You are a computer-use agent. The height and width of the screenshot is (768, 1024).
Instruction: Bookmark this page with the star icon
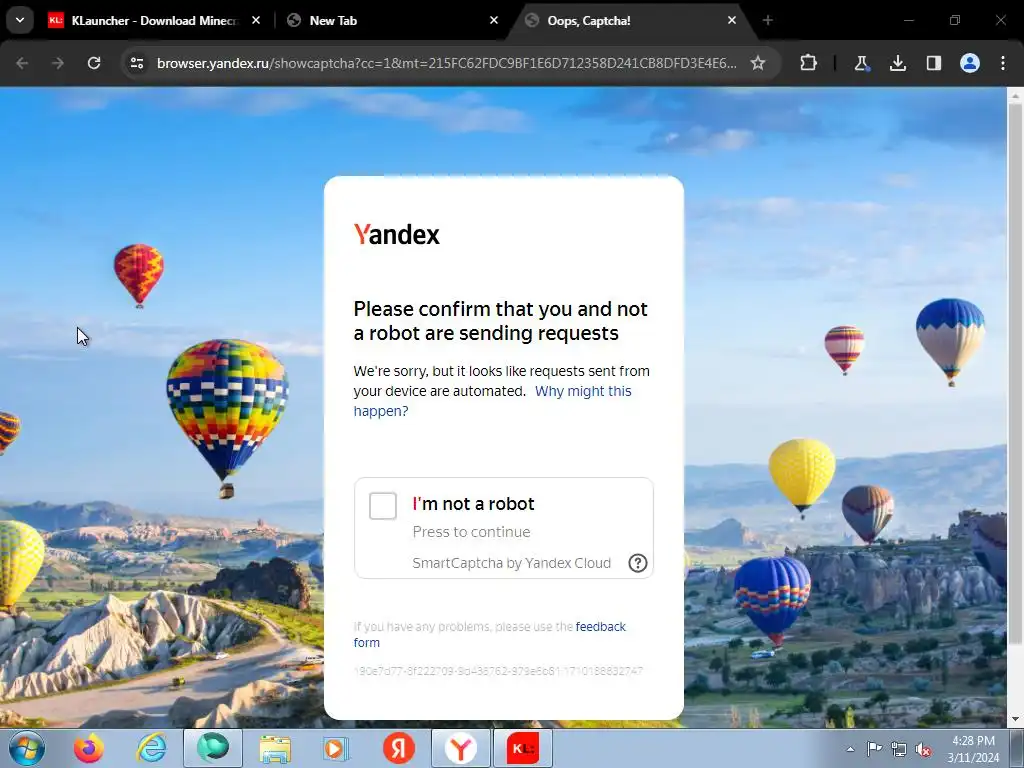click(x=758, y=63)
